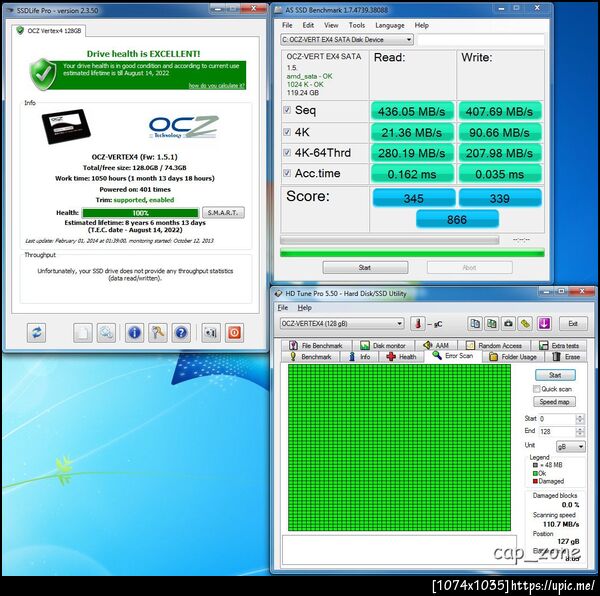Open the File menu in AS SSD Benchmark

(x=287, y=25)
